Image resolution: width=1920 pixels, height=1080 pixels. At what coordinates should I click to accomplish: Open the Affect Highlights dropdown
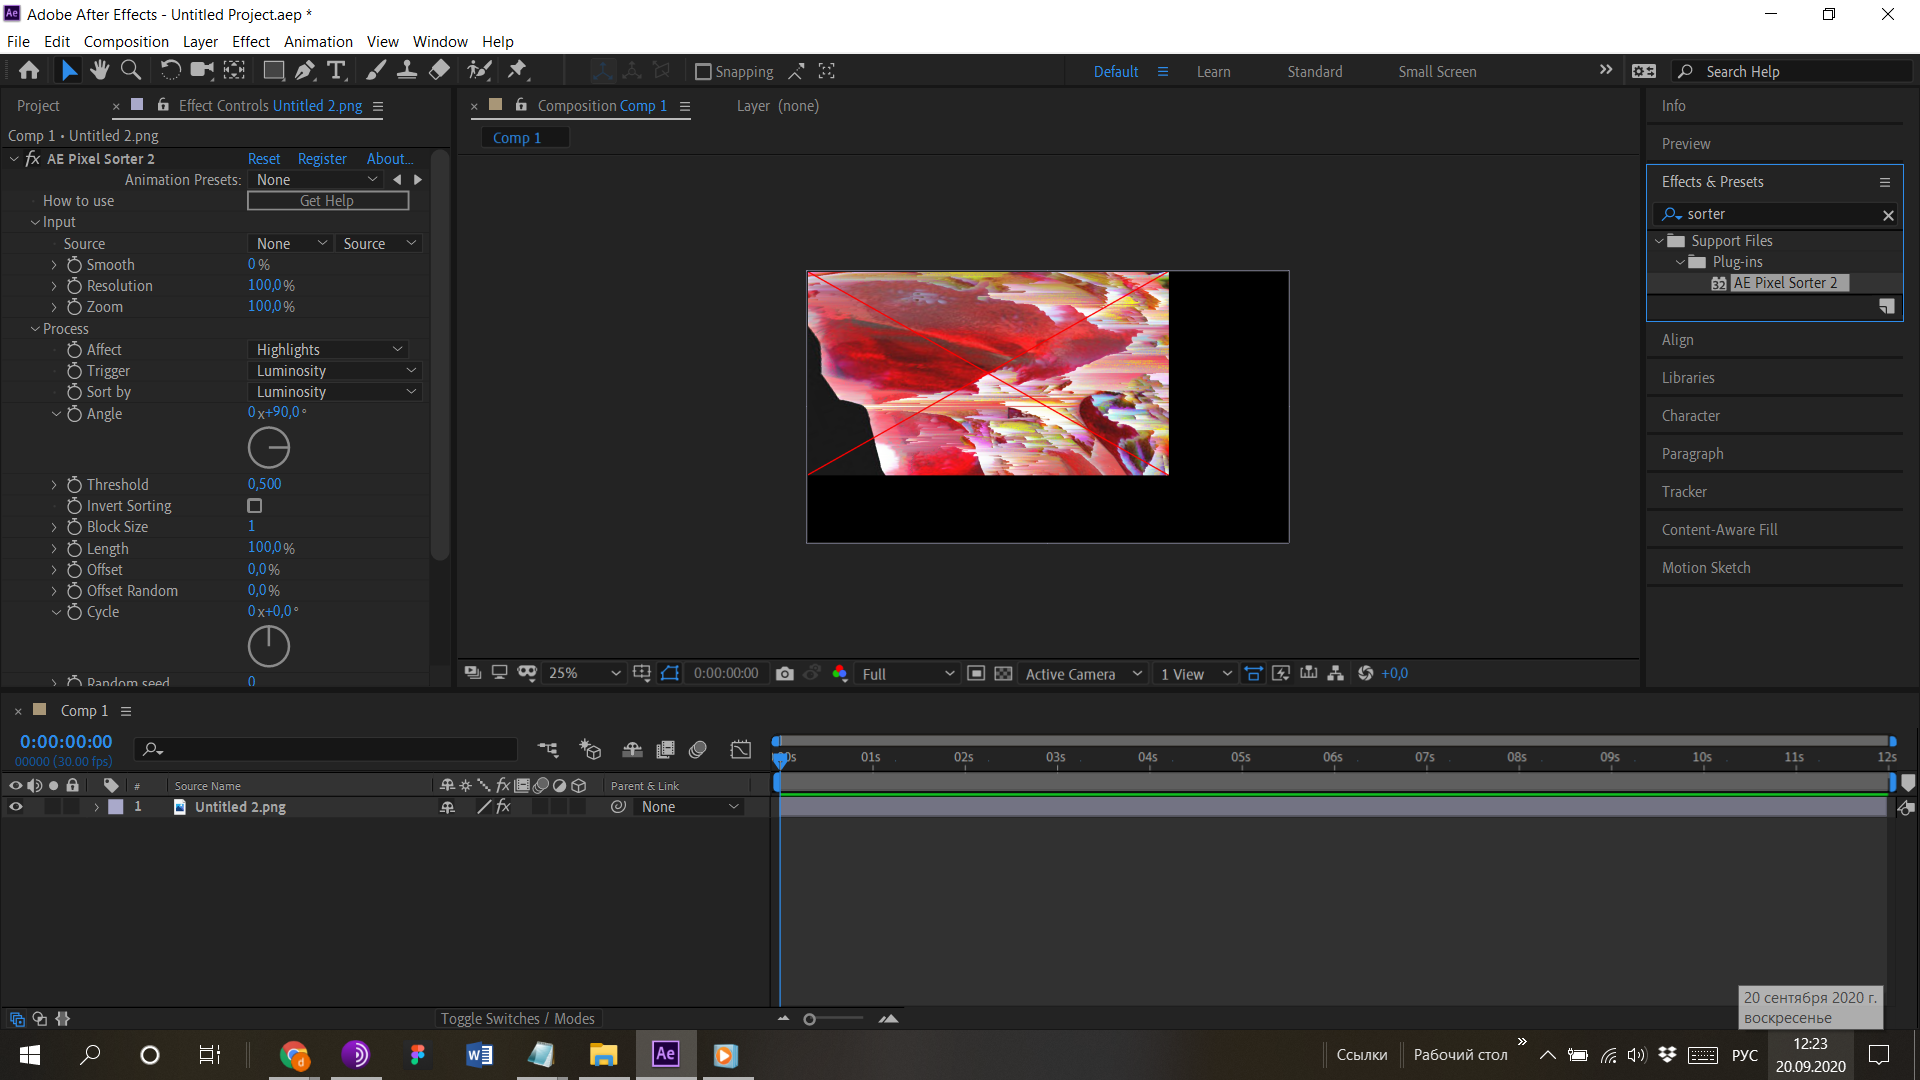click(327, 350)
